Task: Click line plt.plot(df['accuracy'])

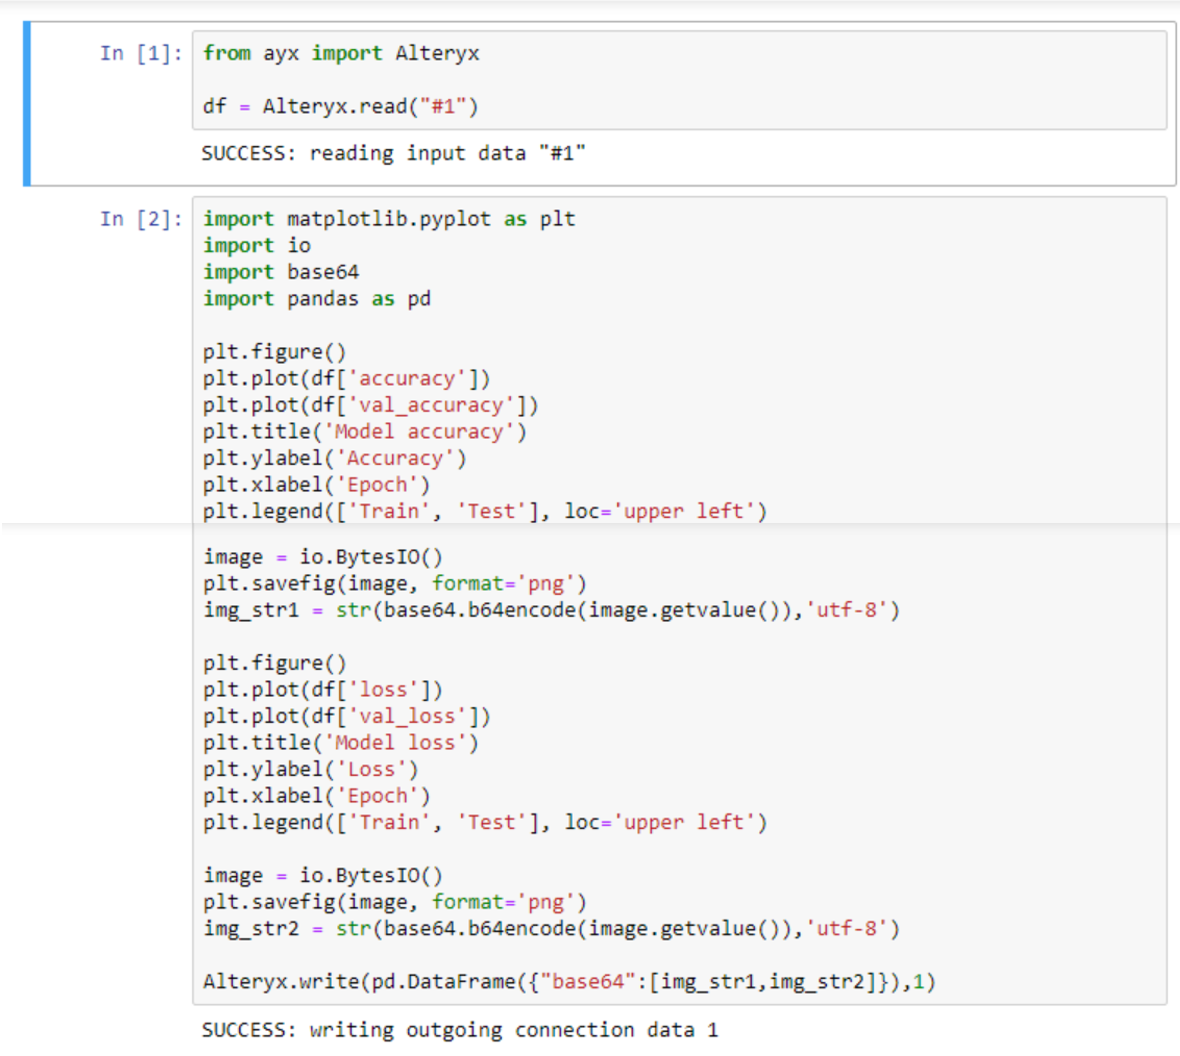Action: 346,379
